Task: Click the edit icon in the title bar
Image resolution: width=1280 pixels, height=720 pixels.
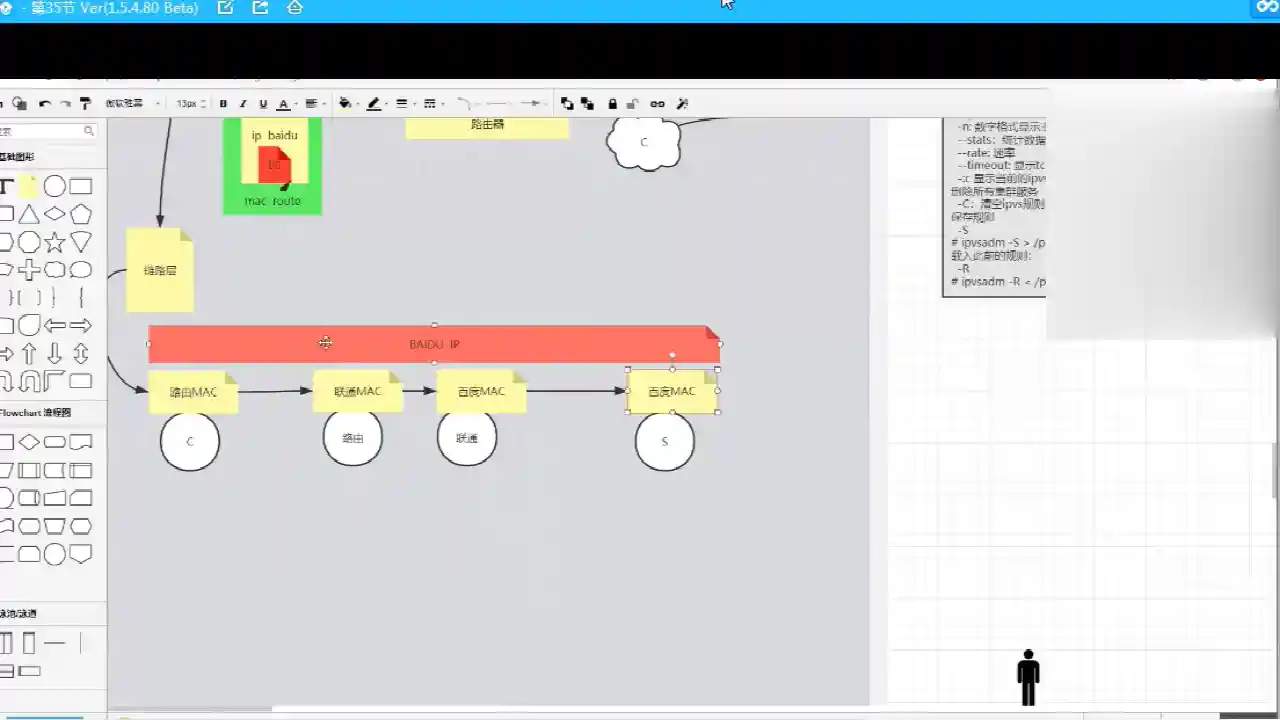Action: click(x=225, y=8)
